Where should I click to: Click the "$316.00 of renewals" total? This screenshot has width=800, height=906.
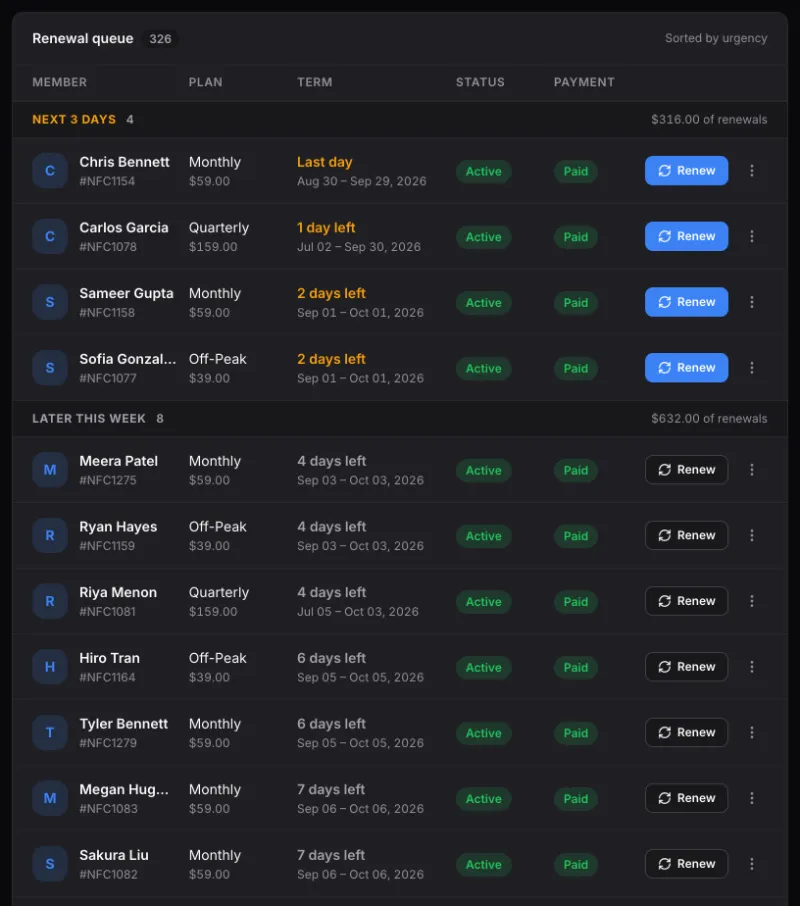[709, 120]
